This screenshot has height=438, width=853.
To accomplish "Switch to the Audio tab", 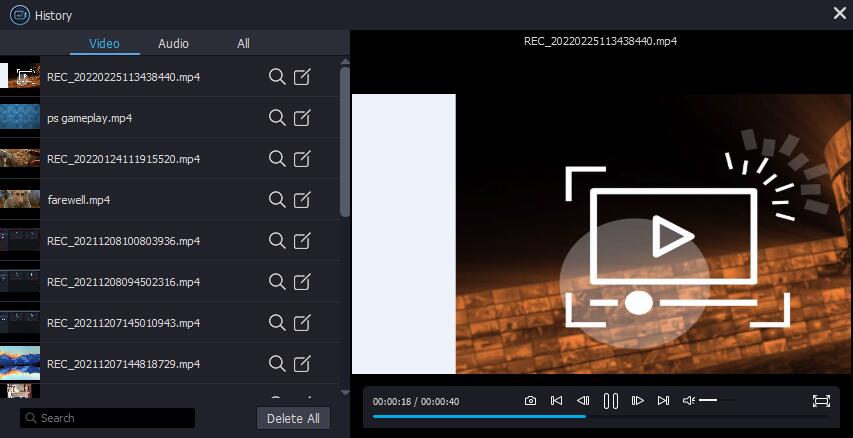I will (x=174, y=44).
